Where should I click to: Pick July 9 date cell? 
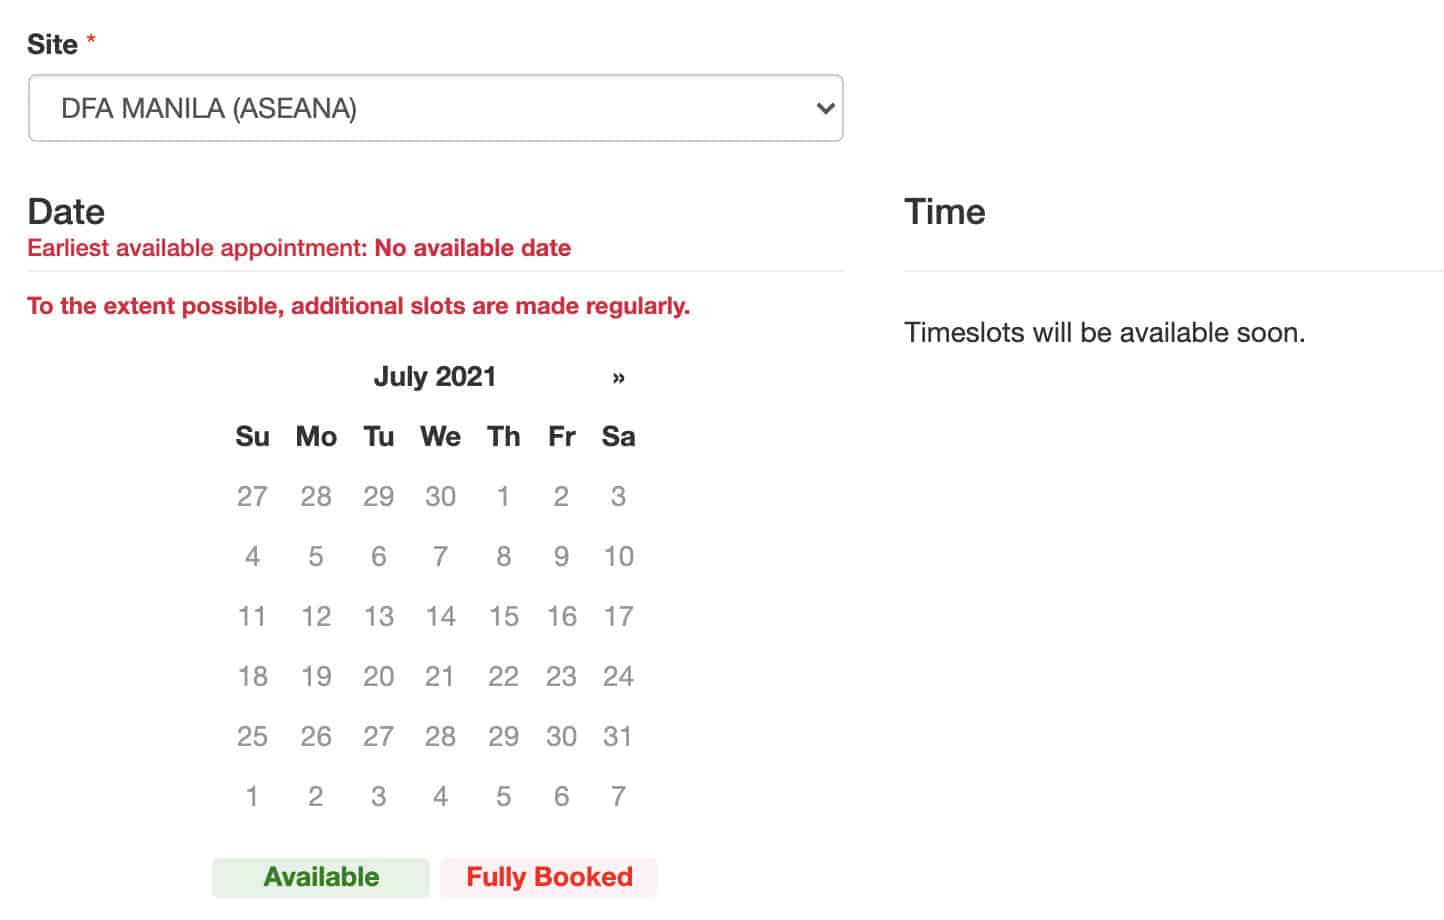(561, 556)
